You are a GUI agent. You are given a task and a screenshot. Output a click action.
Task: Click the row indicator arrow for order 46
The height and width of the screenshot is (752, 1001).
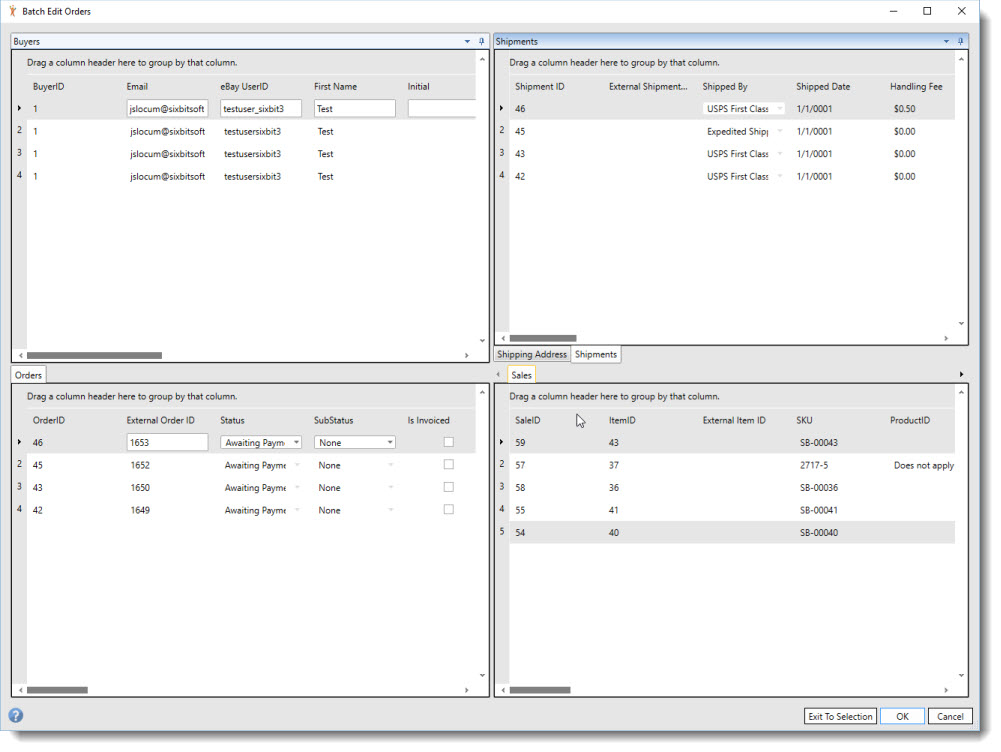pos(19,442)
